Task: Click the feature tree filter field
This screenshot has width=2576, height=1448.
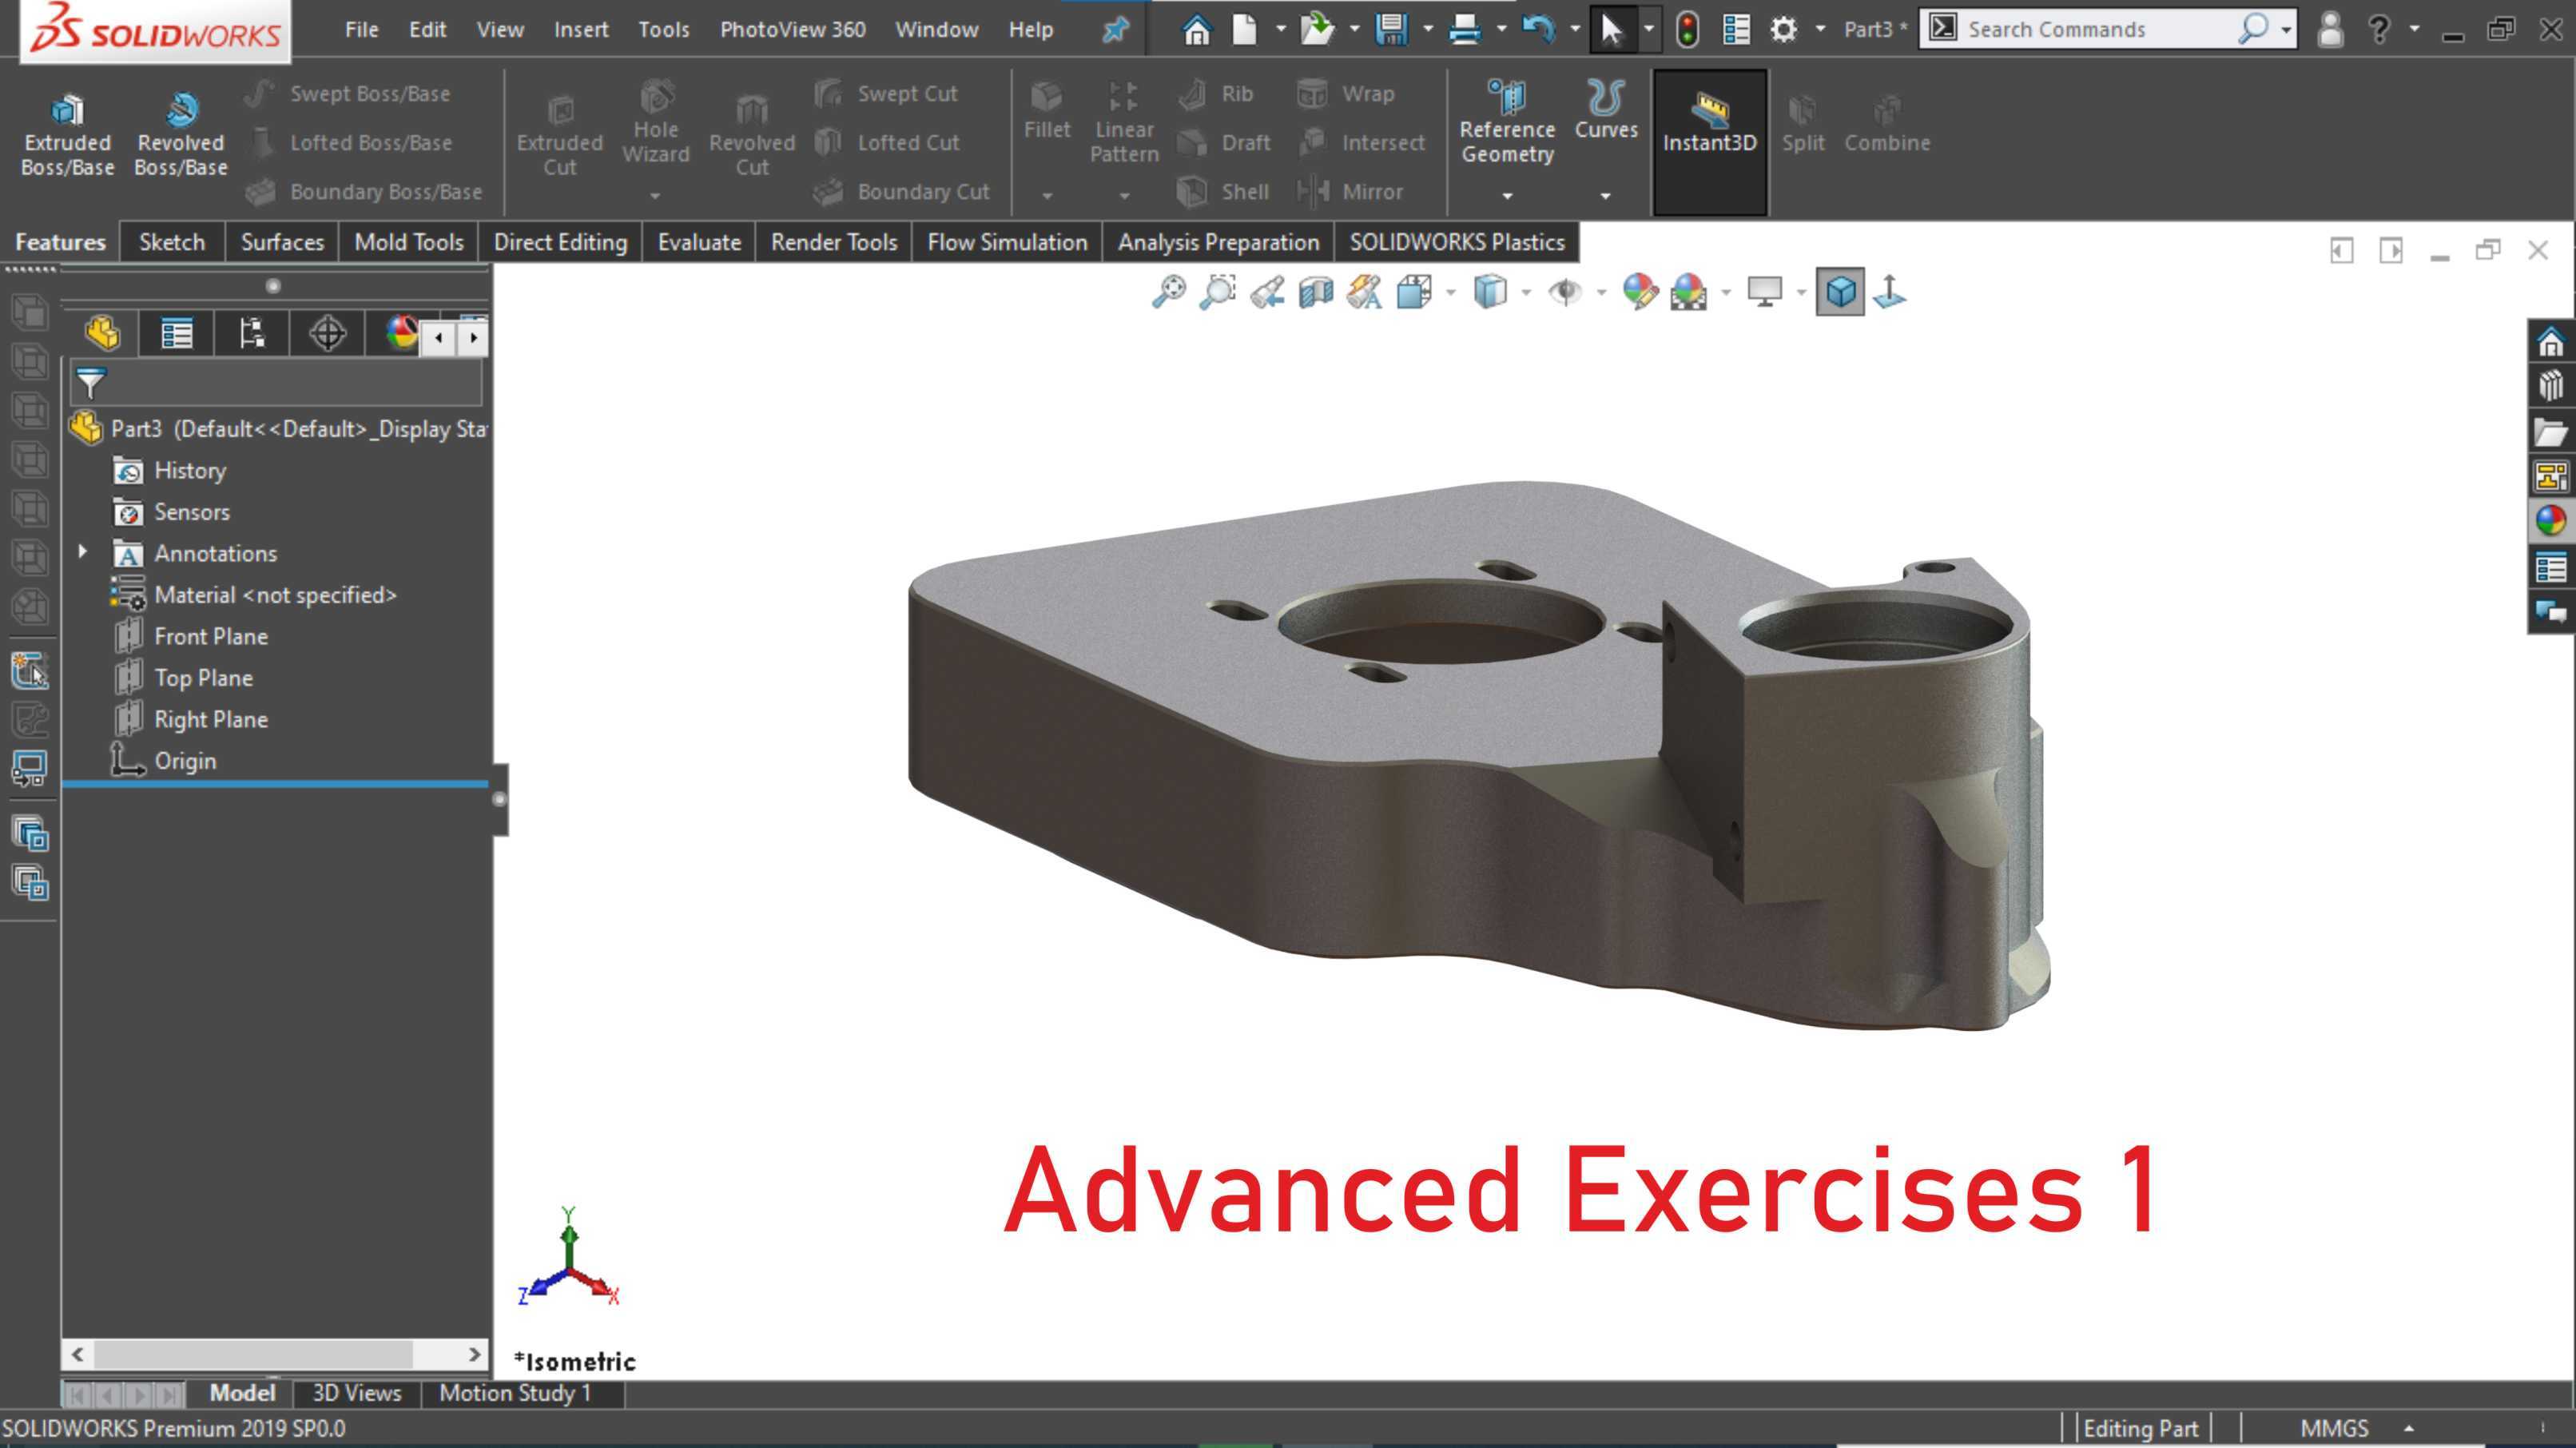Action: point(276,382)
